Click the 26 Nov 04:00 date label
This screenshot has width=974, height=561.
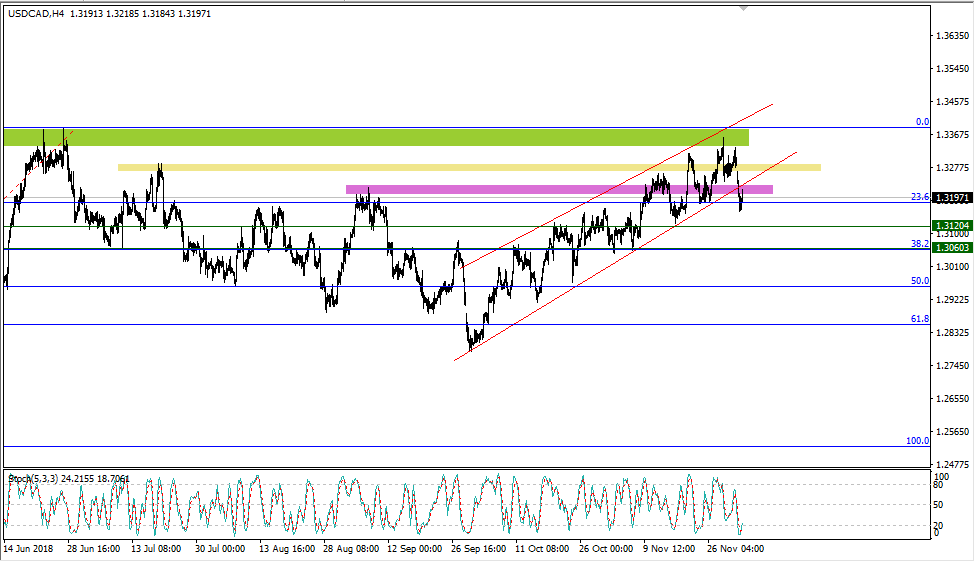[x=736, y=549]
